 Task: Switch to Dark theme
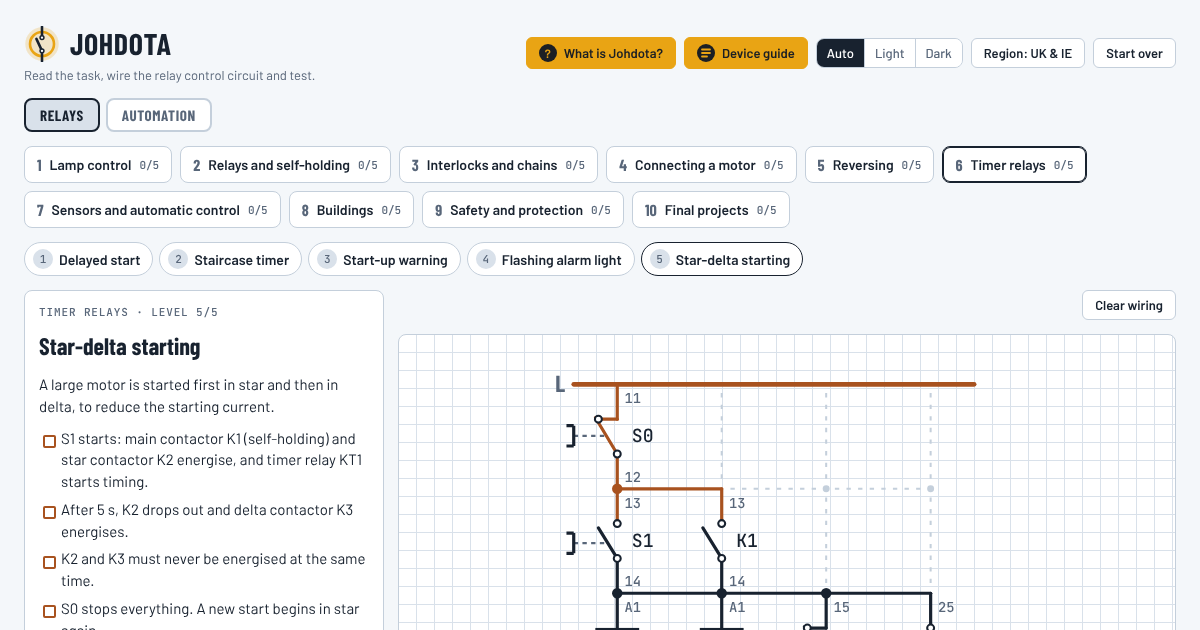tap(938, 53)
